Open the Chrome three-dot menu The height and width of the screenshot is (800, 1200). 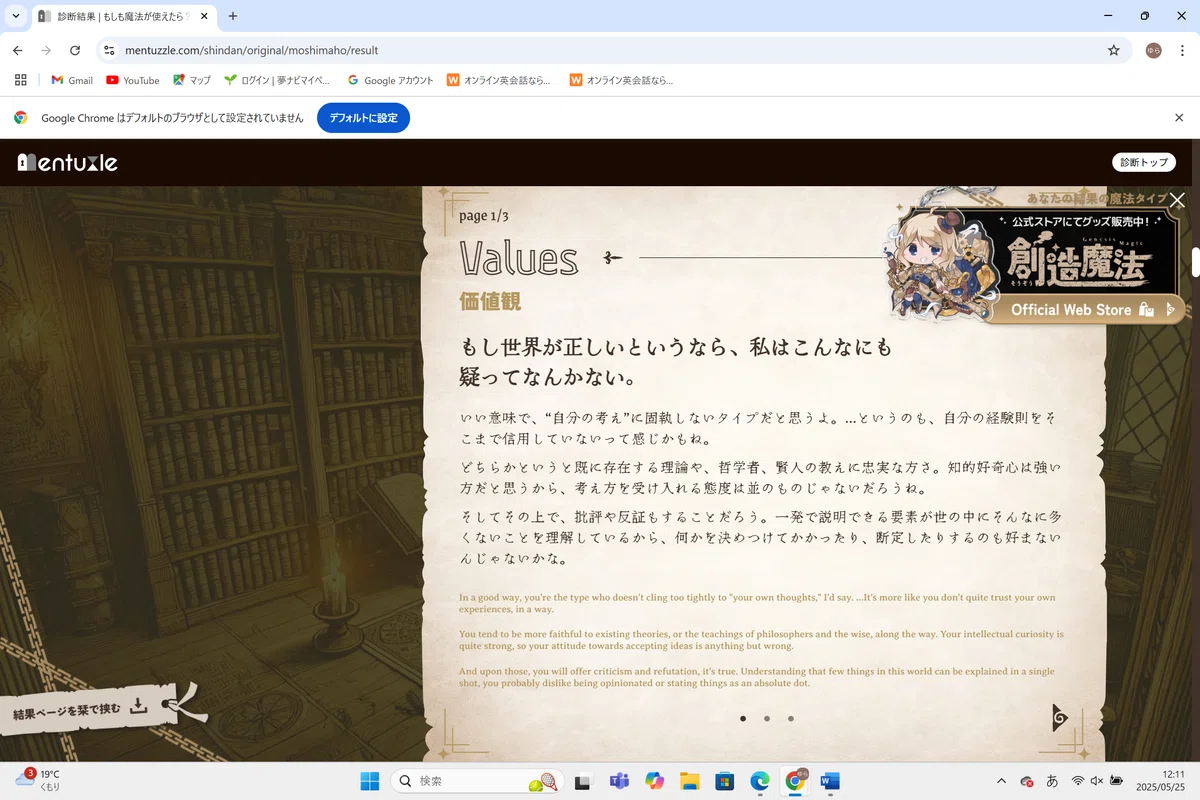(1182, 50)
